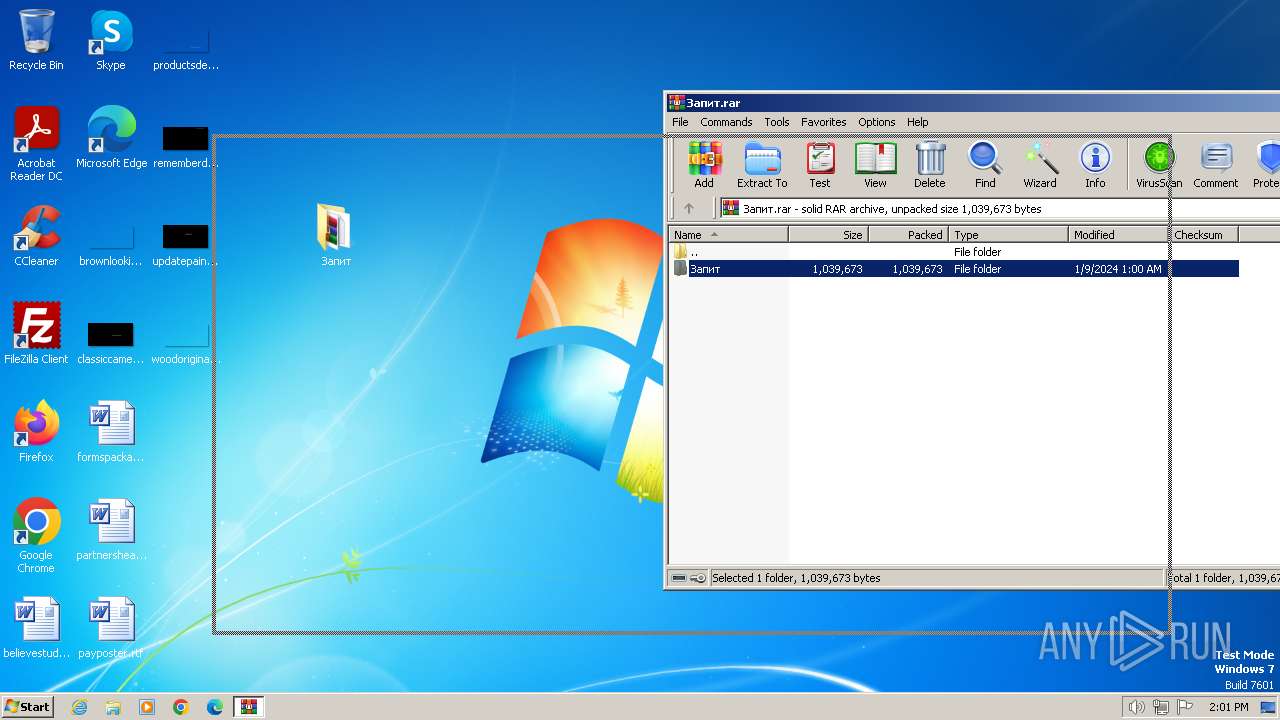1280x720 pixels.
Task: Click the Find magnifier icon
Action: [985, 165]
